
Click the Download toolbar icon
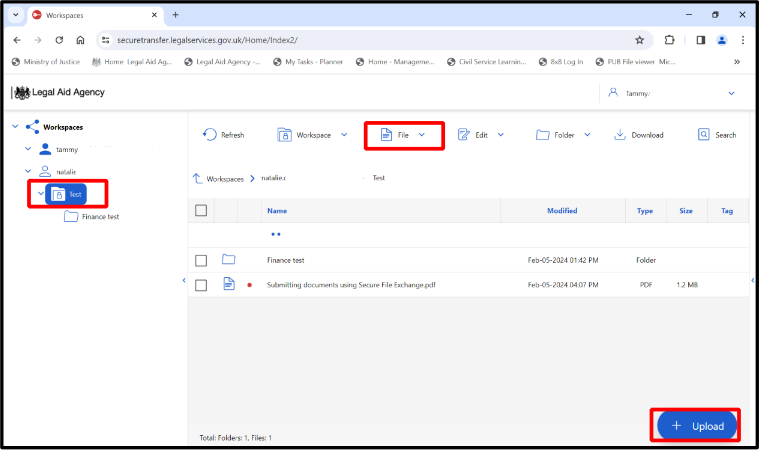[620, 135]
